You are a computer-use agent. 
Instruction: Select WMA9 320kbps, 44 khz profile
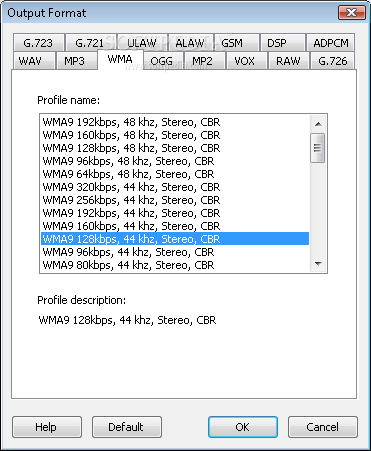point(175,187)
